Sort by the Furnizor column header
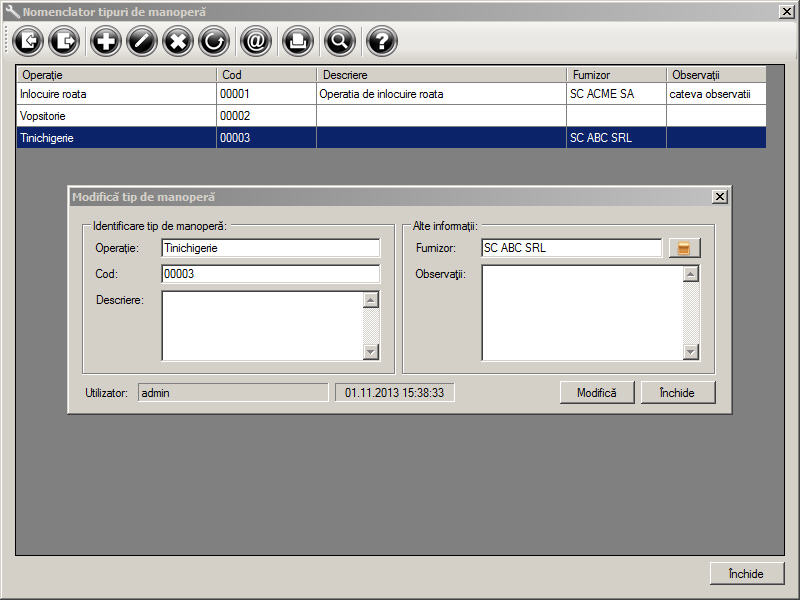The width and height of the screenshot is (800, 600). 617,74
